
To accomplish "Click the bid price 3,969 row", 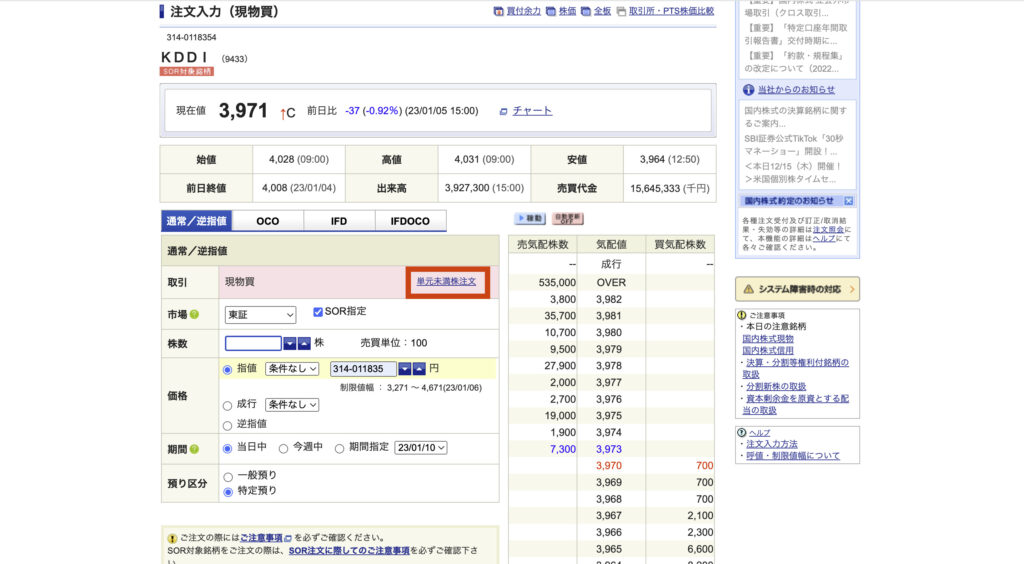I will tap(611, 482).
